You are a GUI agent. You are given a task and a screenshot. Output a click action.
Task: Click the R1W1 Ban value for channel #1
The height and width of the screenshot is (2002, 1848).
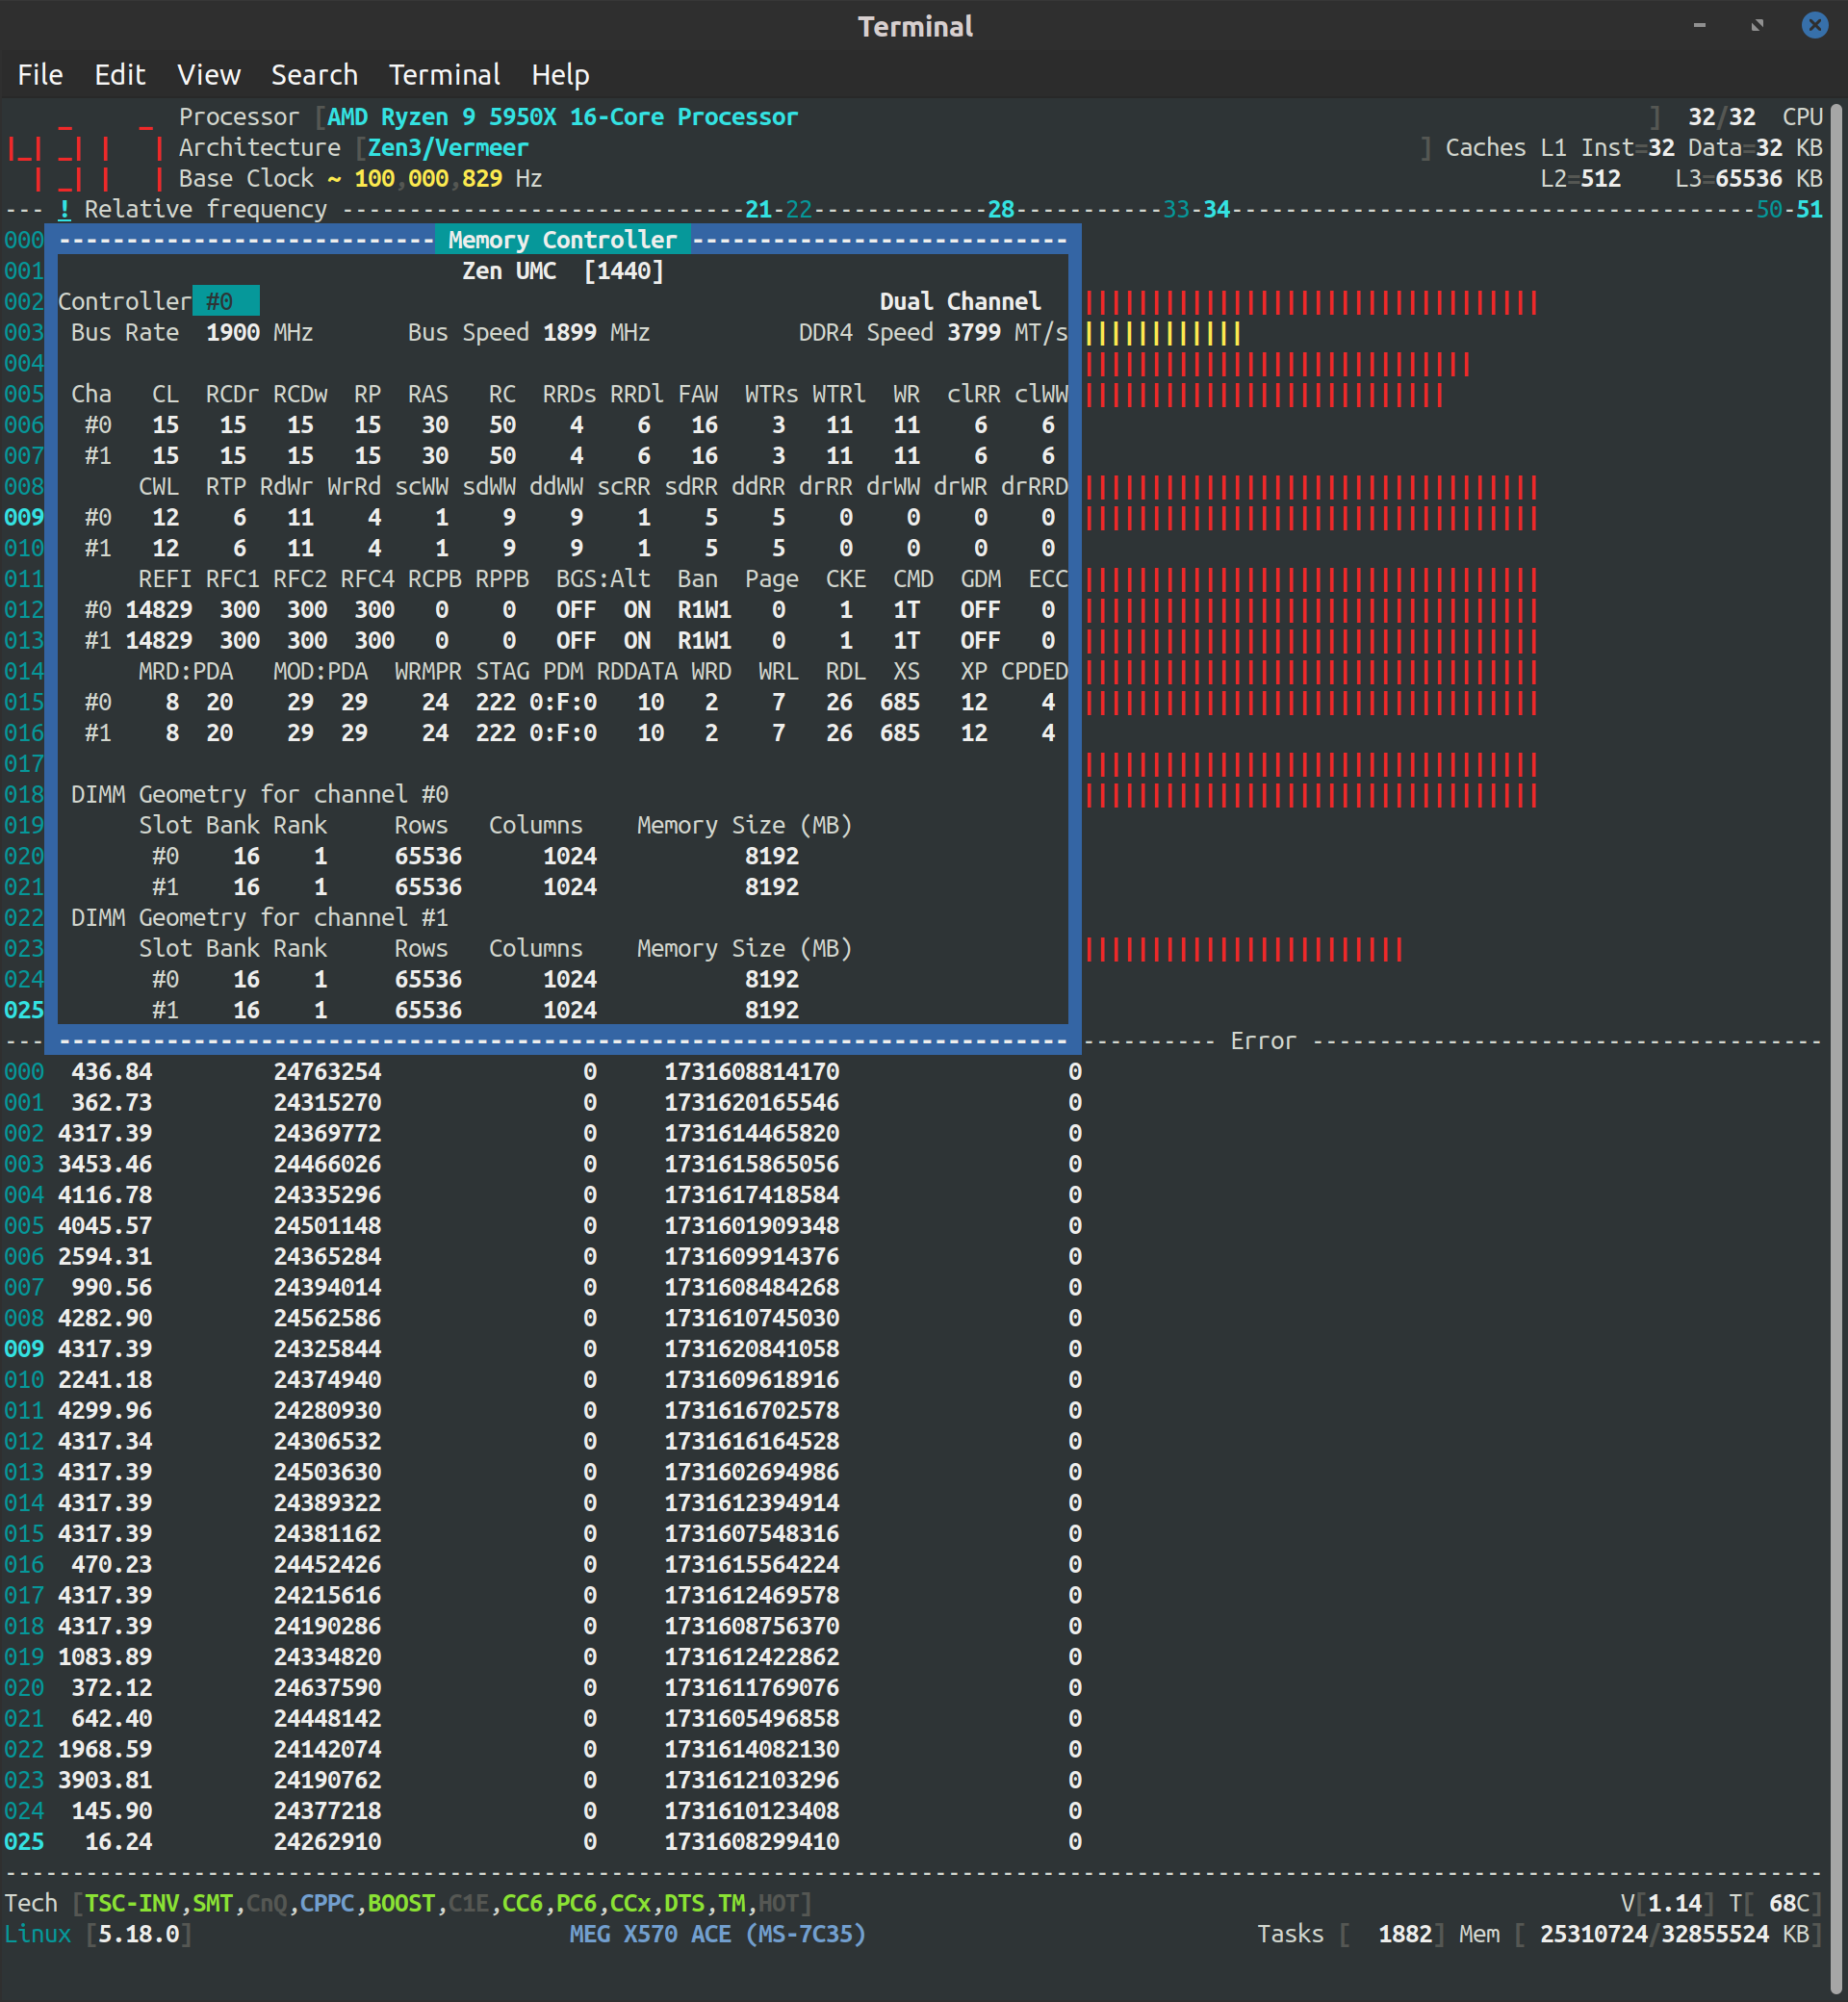pos(704,641)
